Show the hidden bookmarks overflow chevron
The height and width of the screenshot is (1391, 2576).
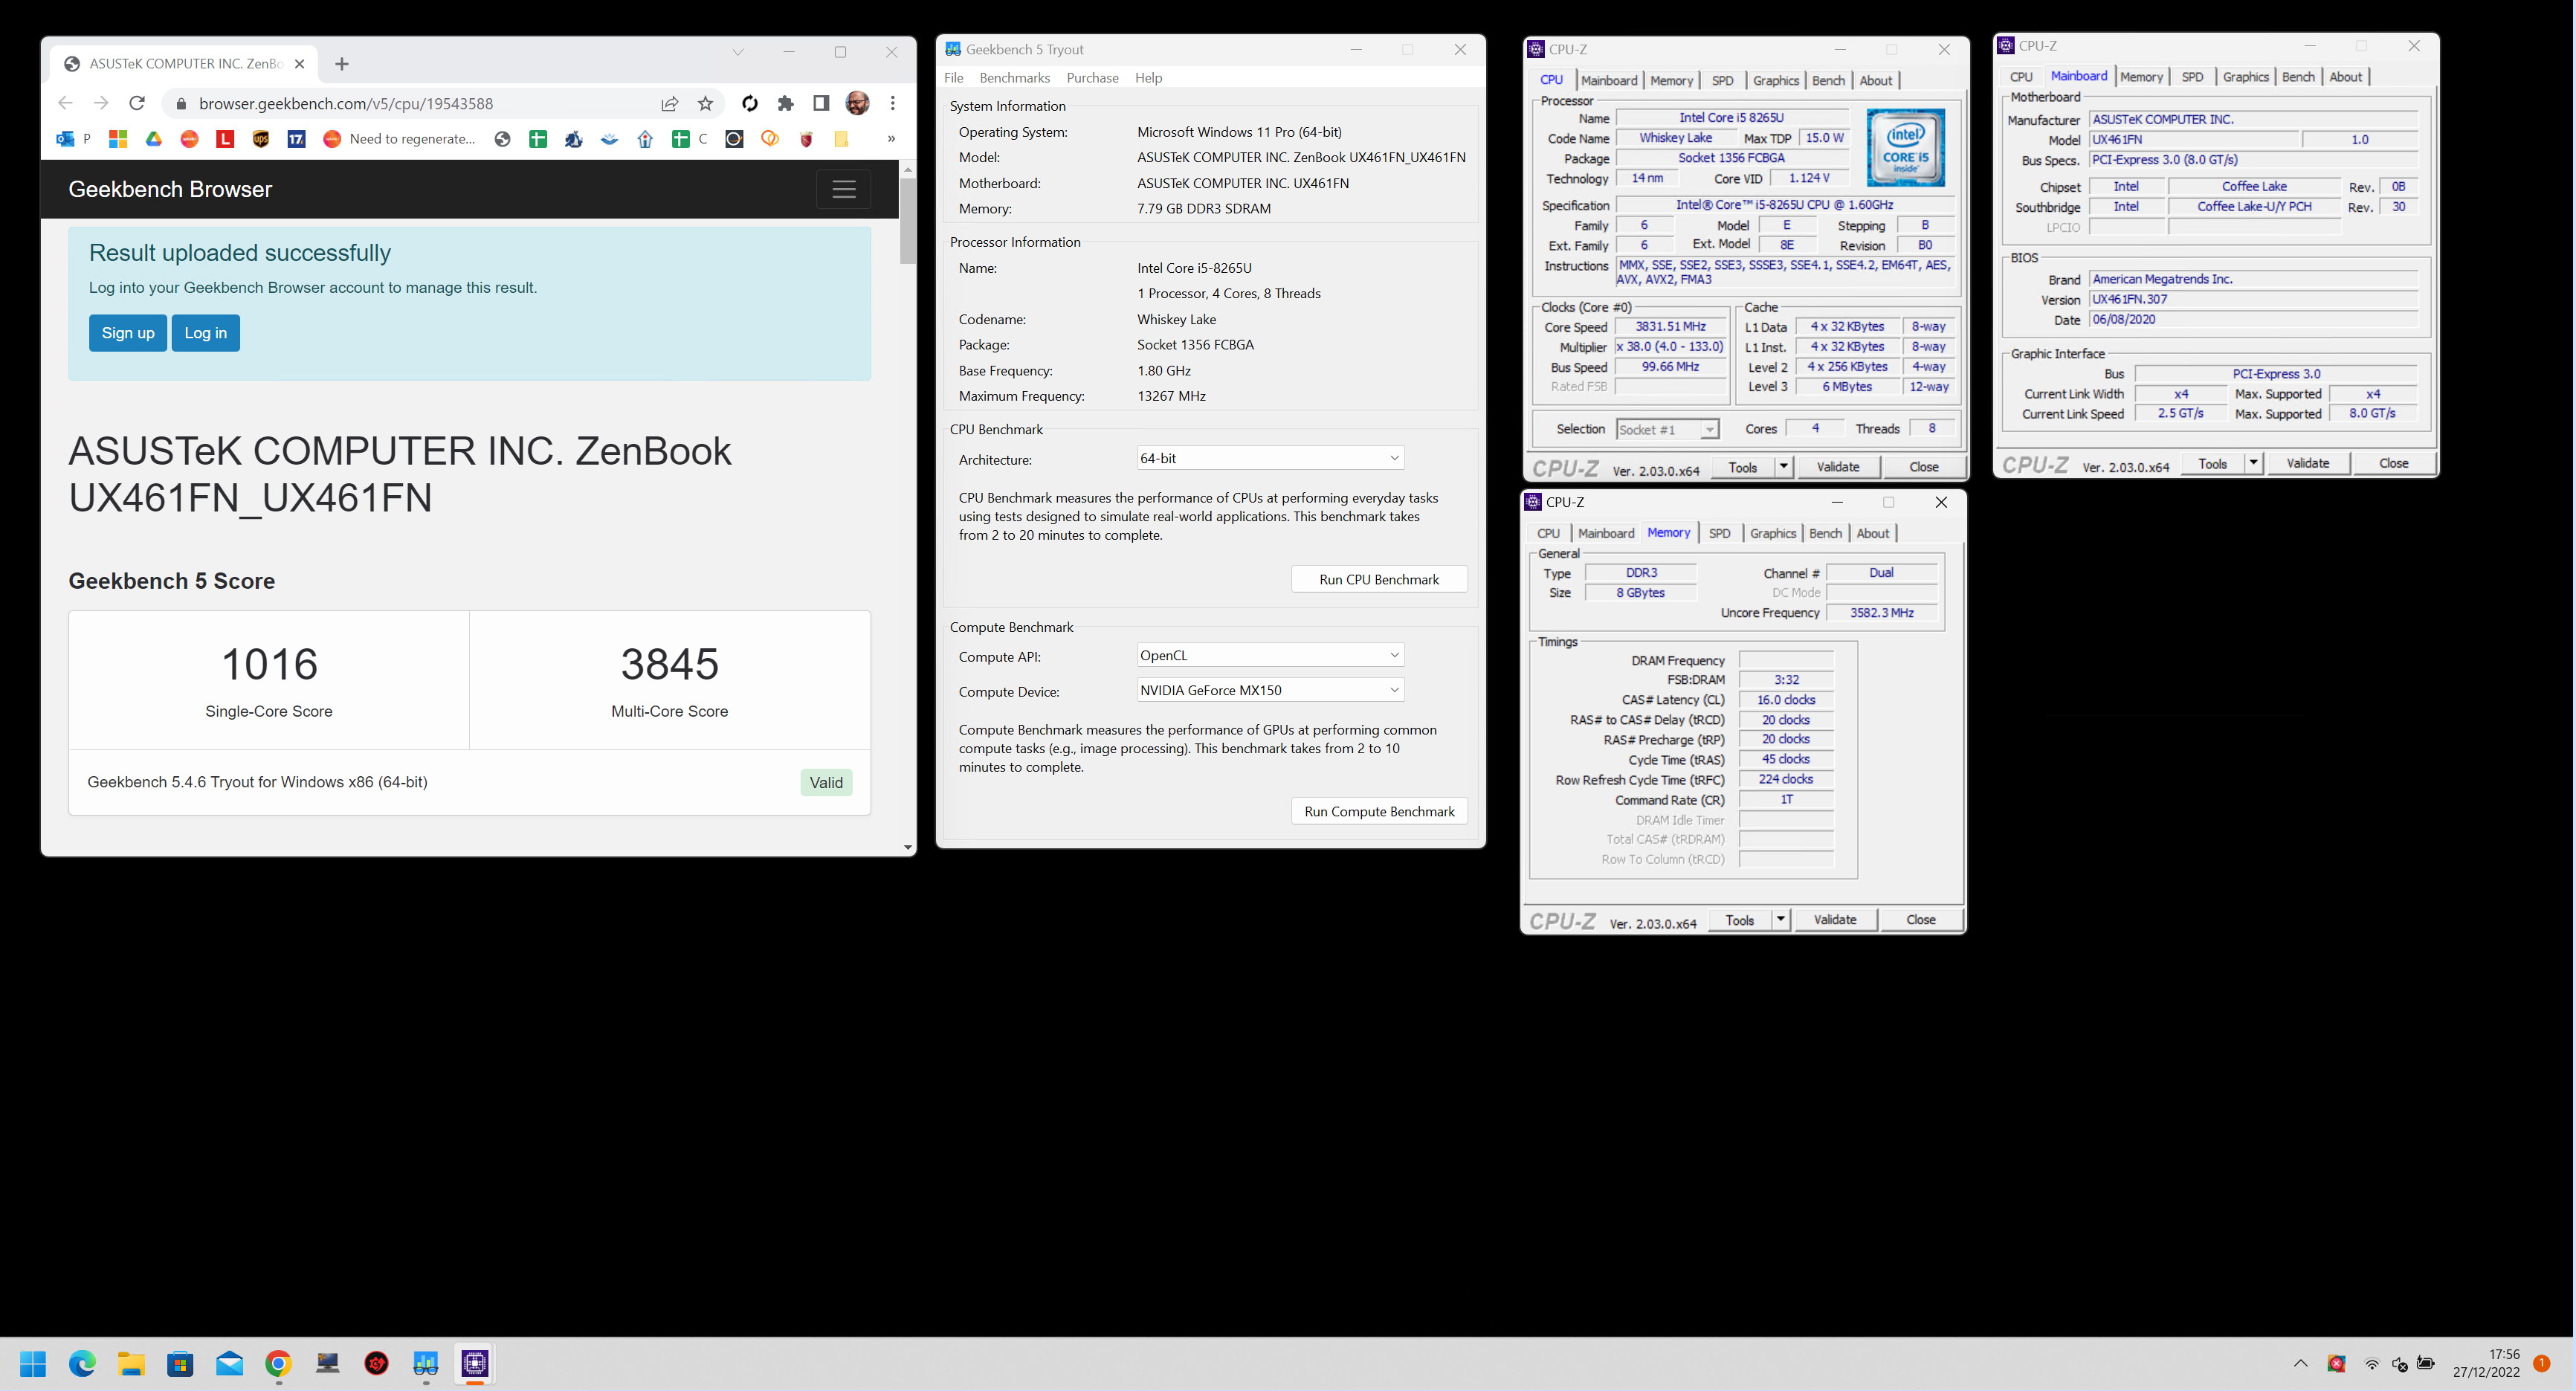click(x=890, y=139)
